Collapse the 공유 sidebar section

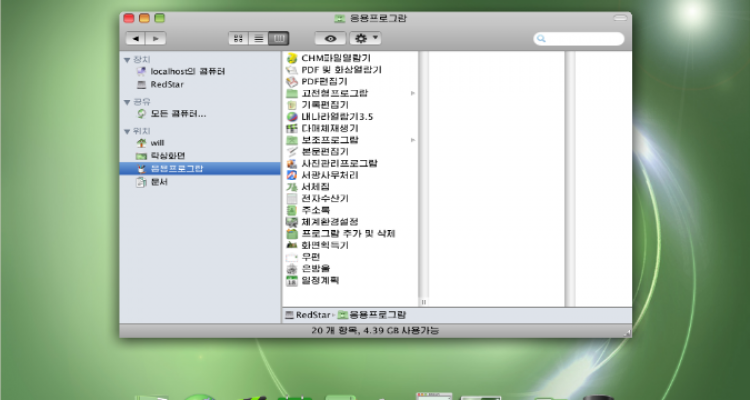(127, 102)
